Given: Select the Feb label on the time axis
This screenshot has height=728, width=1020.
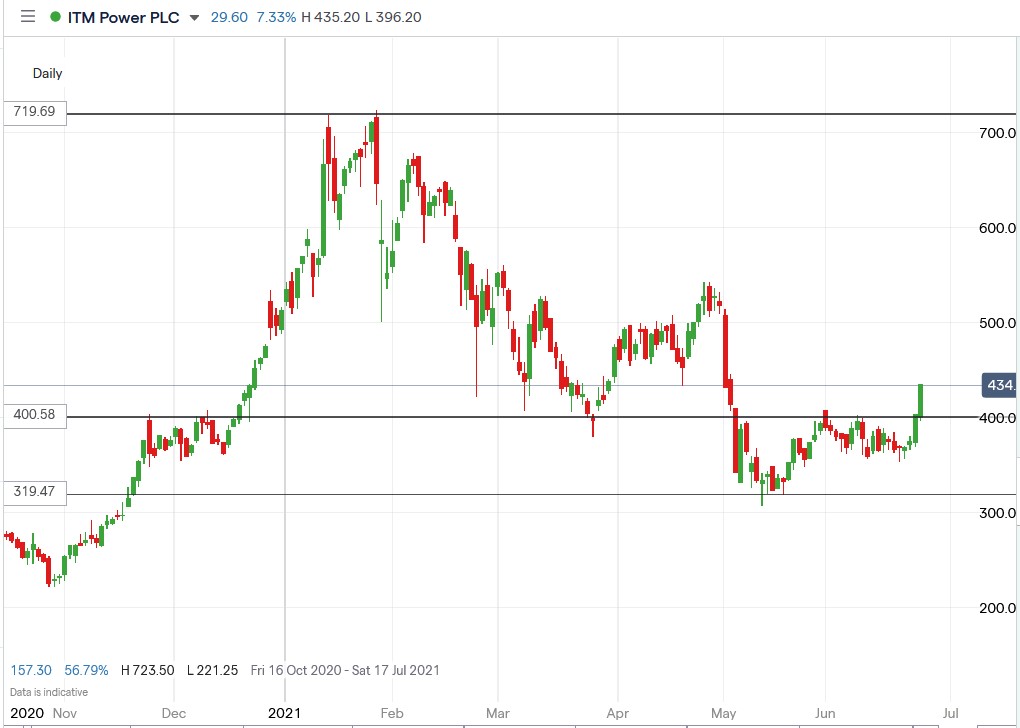Looking at the screenshot, I should click(391, 714).
